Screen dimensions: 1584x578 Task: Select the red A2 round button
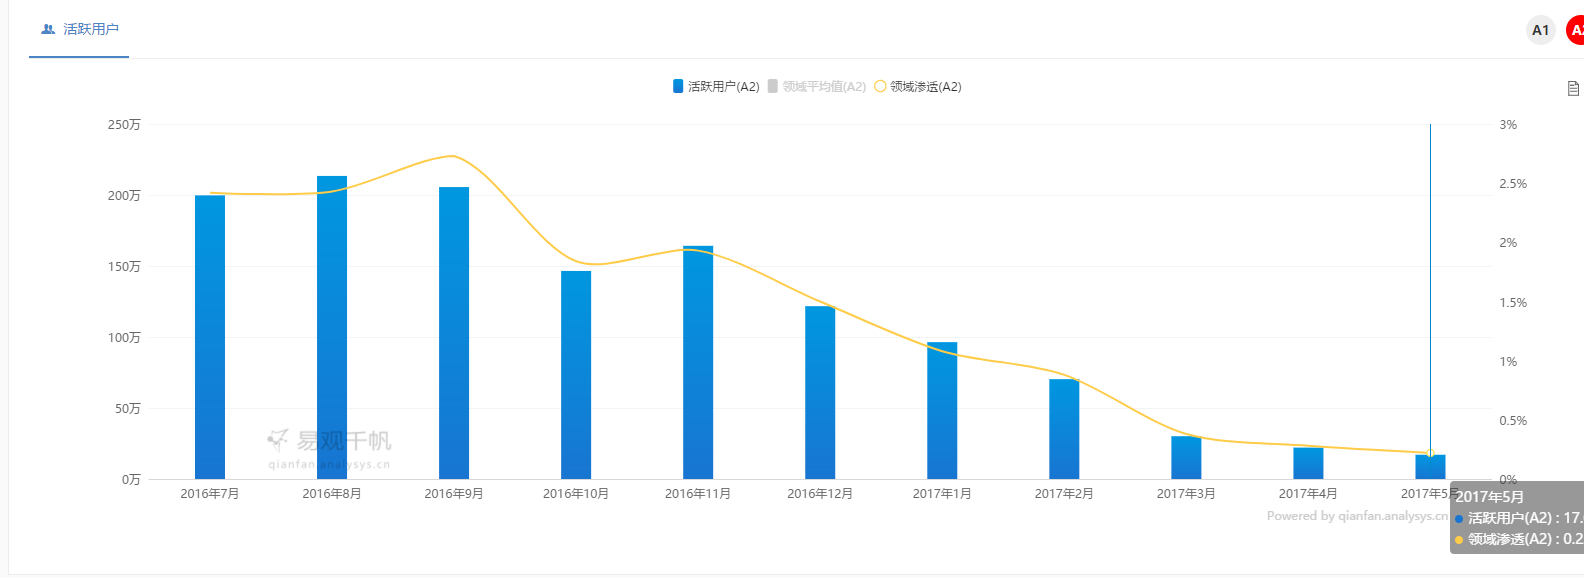1576,30
